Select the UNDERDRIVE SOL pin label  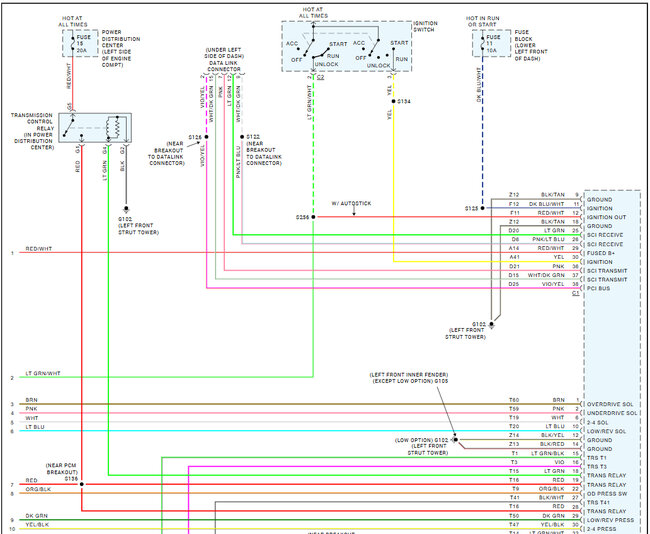pos(612,413)
